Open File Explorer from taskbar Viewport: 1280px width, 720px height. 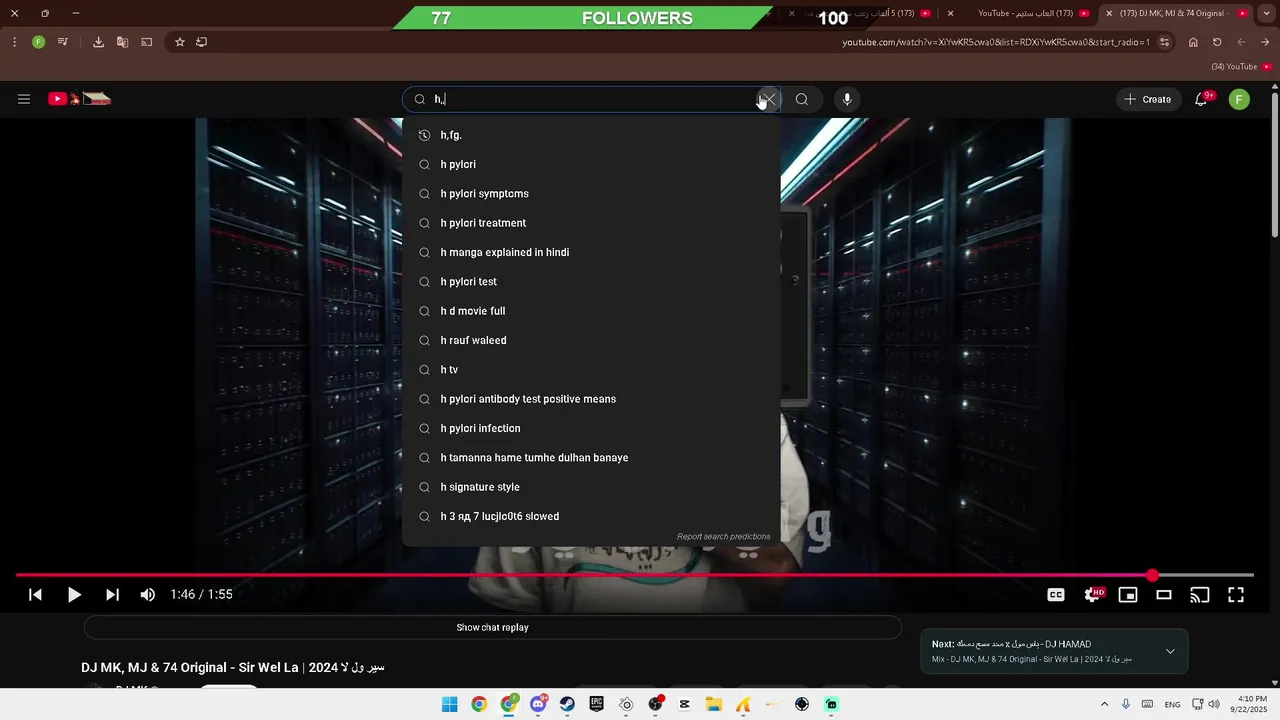click(714, 705)
